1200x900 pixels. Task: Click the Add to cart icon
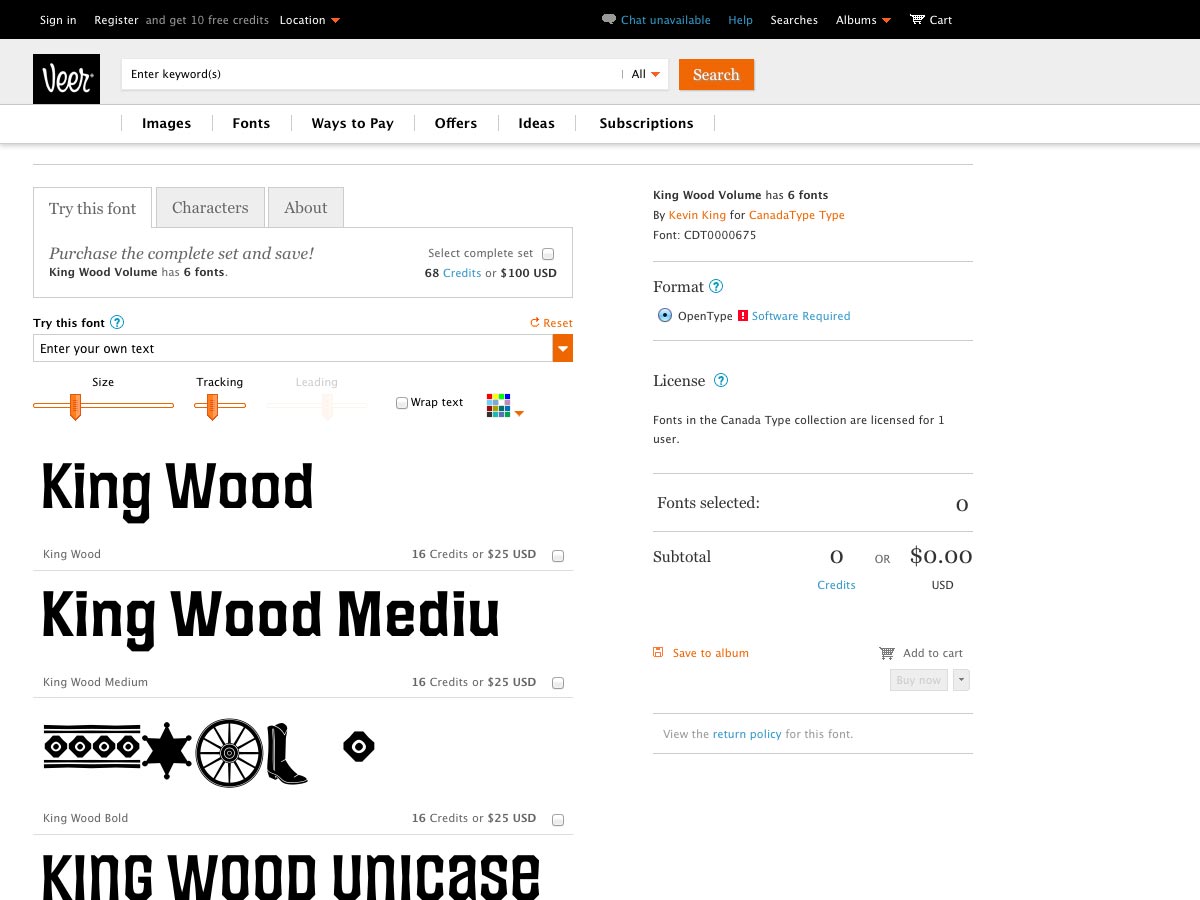886,653
